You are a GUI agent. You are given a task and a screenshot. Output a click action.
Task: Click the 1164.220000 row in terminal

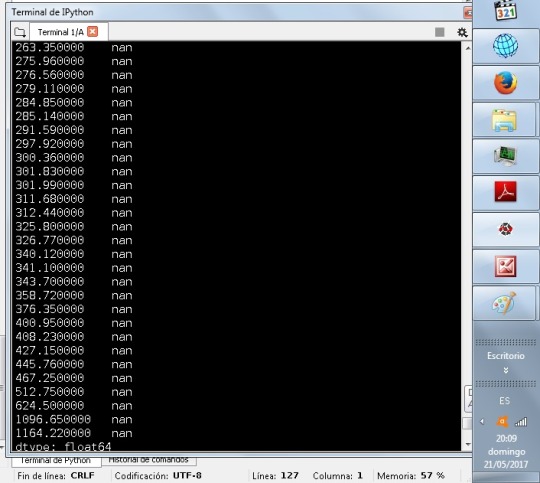pos(74,433)
